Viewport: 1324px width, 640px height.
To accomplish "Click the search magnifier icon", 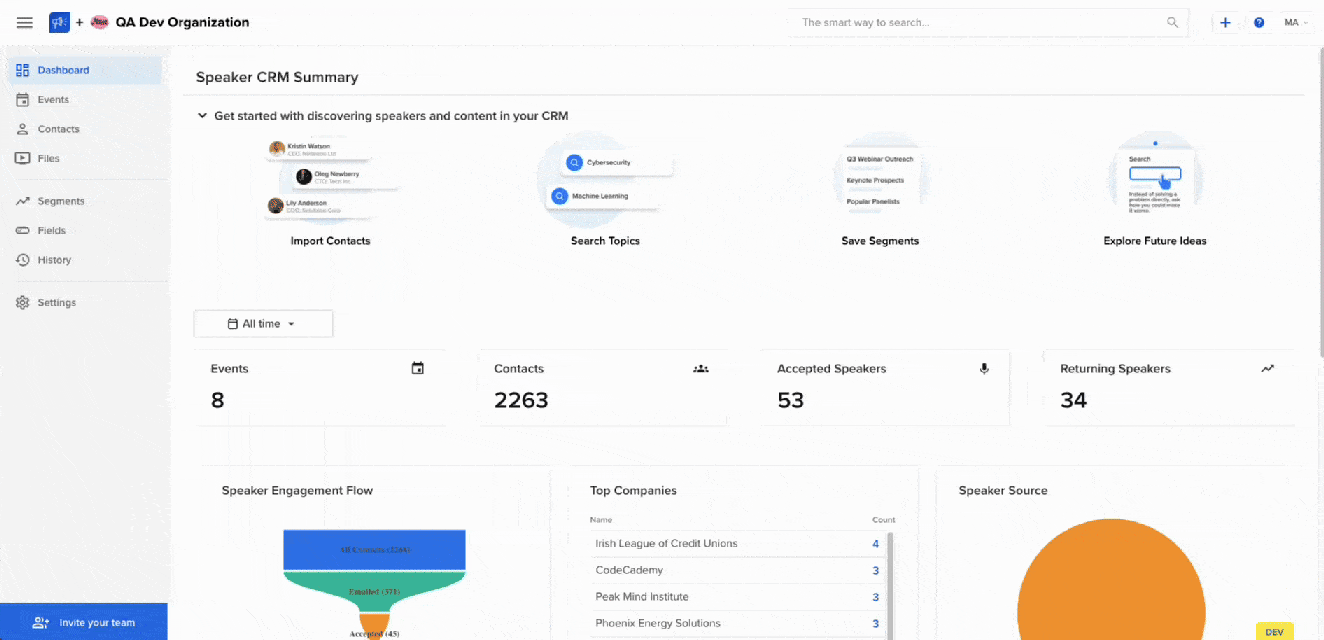I will pyautogui.click(x=1172, y=22).
